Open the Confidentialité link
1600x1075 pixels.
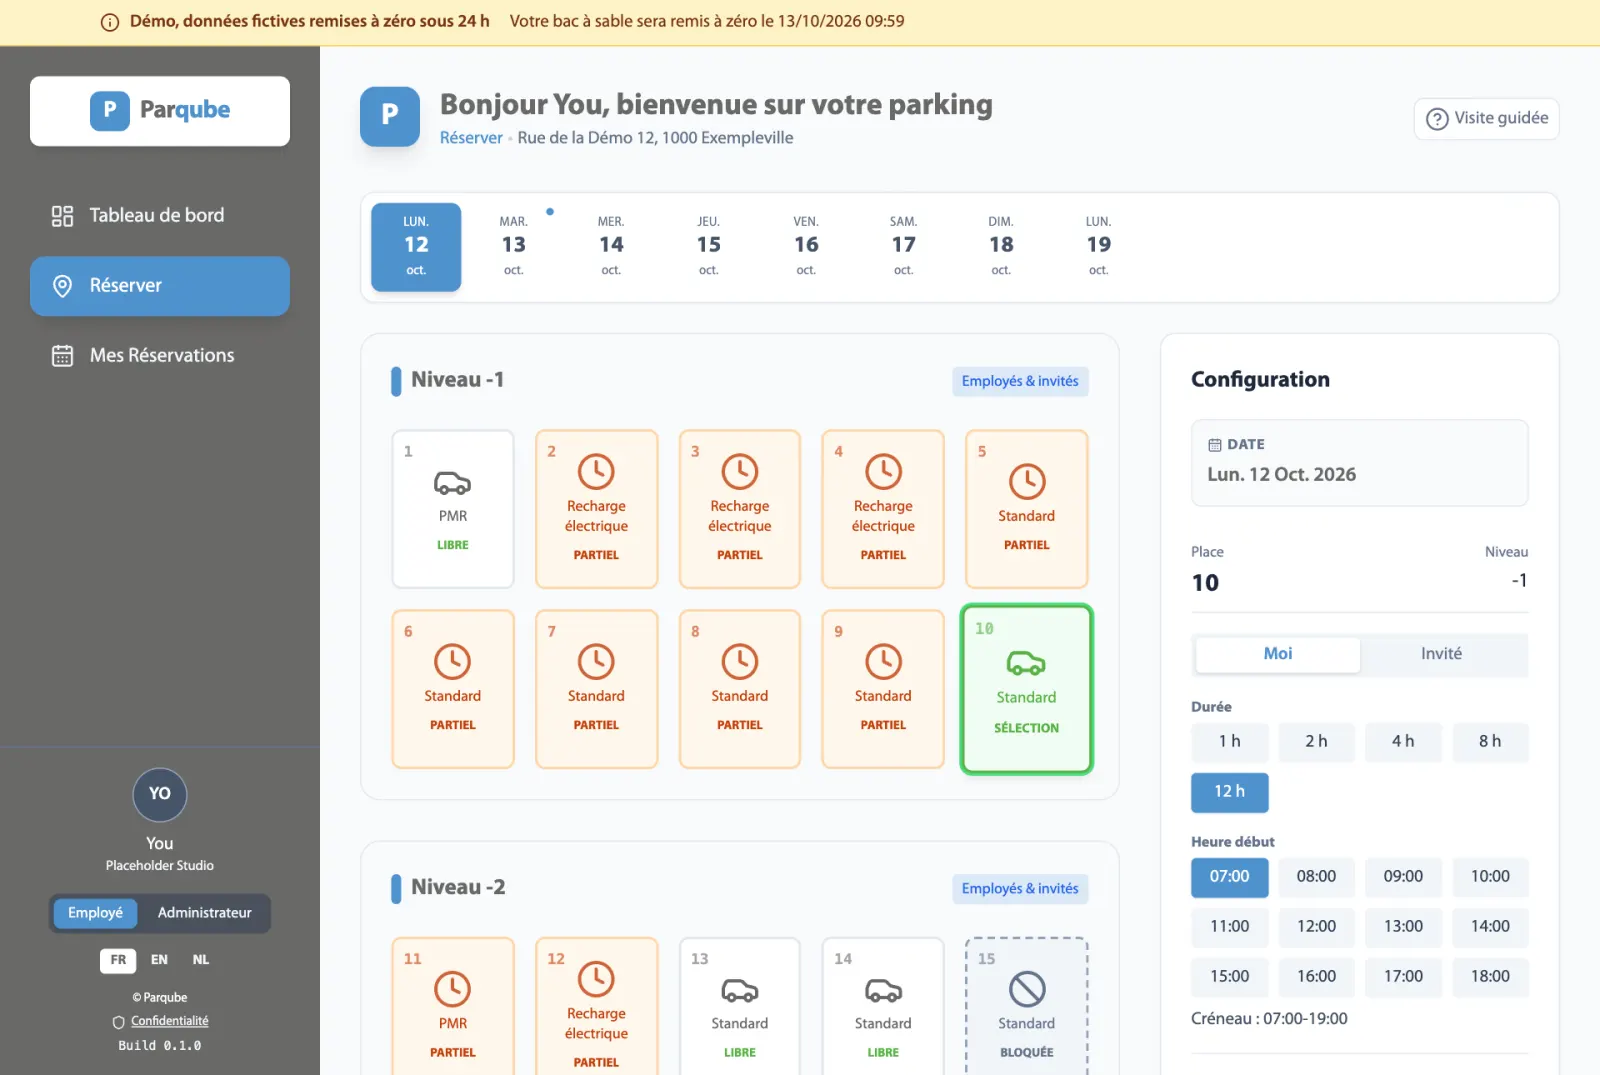(x=170, y=1021)
